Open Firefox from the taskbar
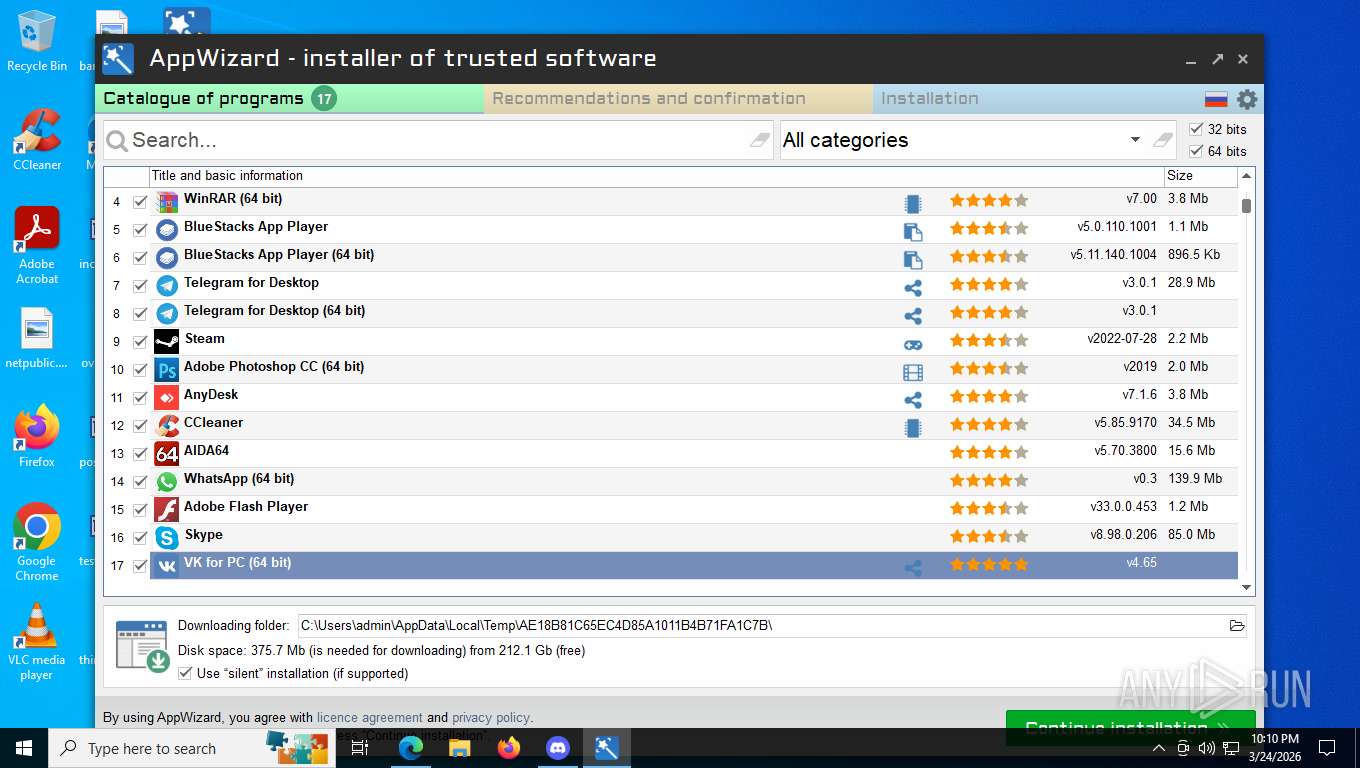This screenshot has width=1360, height=768. 509,748
